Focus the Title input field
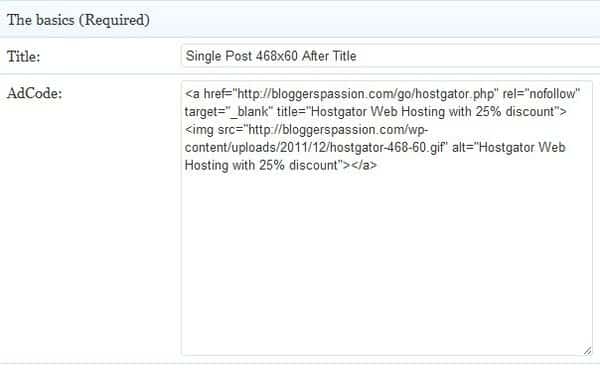This screenshot has width=600, height=368. pyautogui.click(x=391, y=56)
